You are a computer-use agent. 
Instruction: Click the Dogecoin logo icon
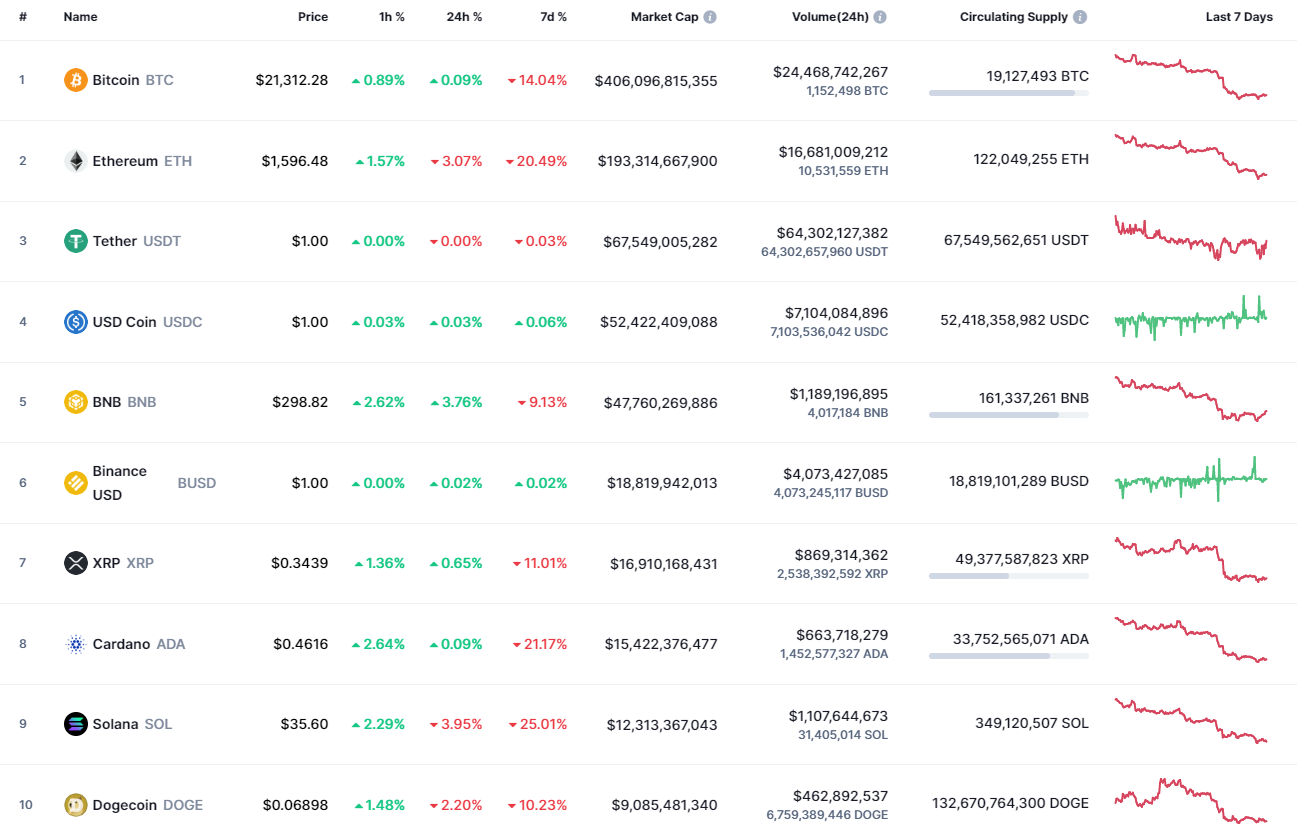click(x=75, y=805)
